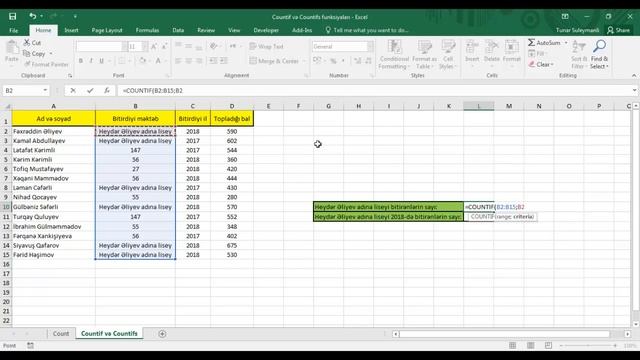Switch to Page Break Preview icon in status bar
The width and height of the screenshot is (640, 360).
click(x=548, y=345)
